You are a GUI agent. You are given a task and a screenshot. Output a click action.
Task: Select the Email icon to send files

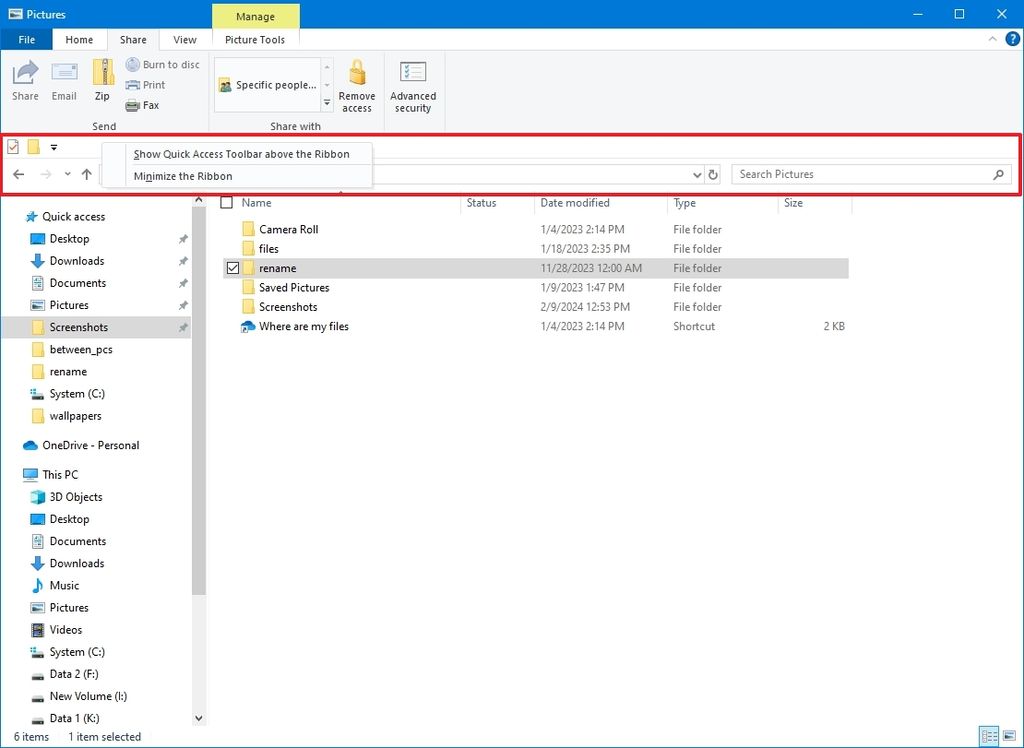pos(63,80)
